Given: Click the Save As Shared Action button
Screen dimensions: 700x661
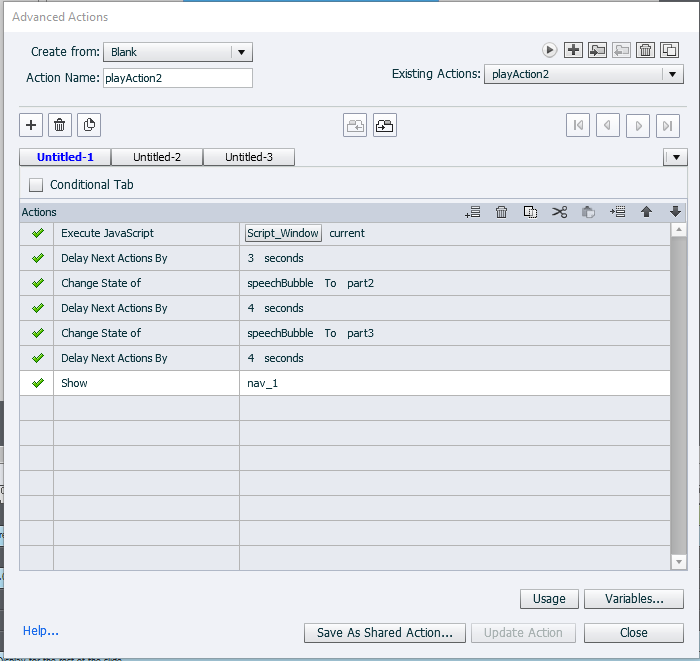Looking at the screenshot, I should pyautogui.click(x=385, y=632).
